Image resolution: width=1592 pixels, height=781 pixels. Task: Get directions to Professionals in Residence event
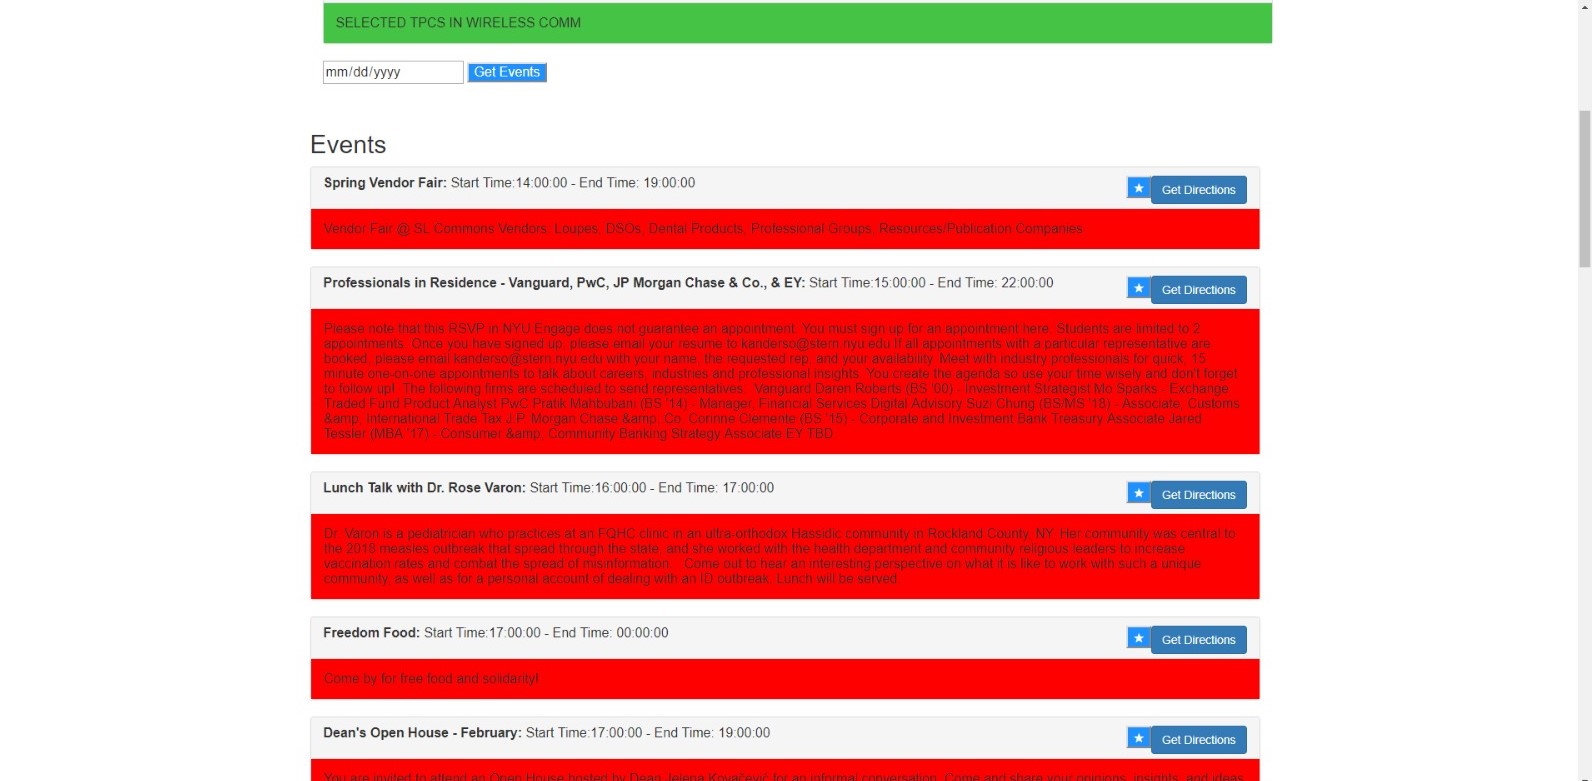click(x=1198, y=290)
